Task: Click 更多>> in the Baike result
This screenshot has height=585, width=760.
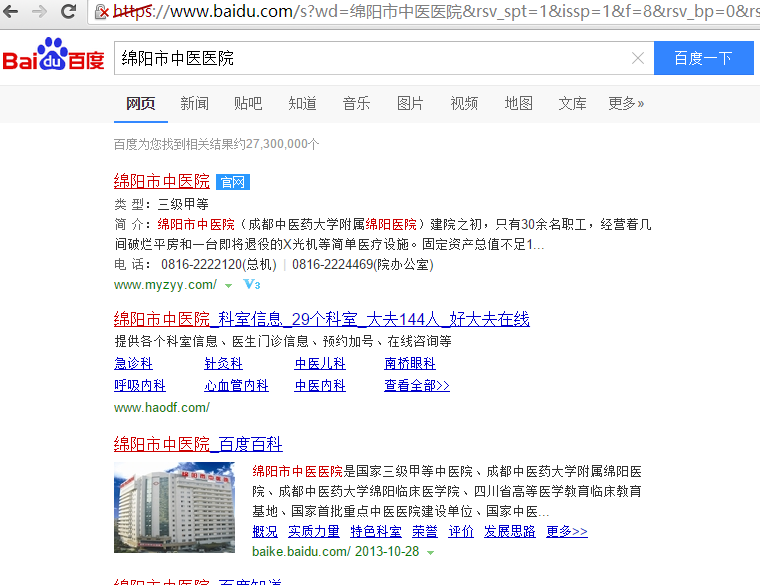Action: click(x=567, y=532)
